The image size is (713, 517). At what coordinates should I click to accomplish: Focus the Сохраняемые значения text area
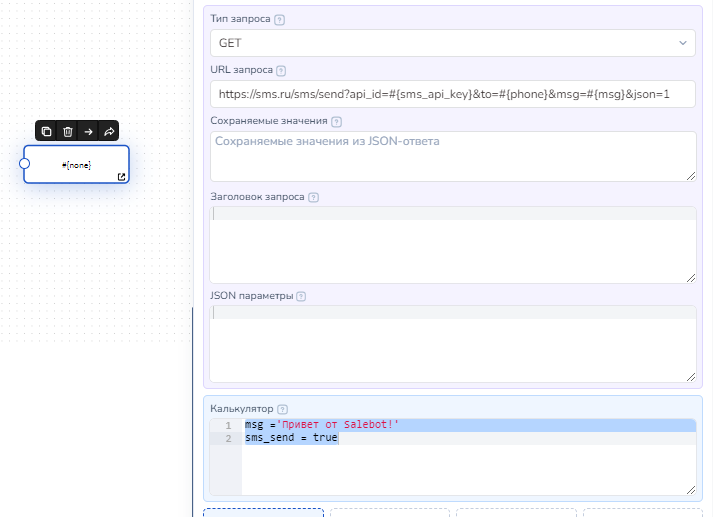[x=452, y=156]
